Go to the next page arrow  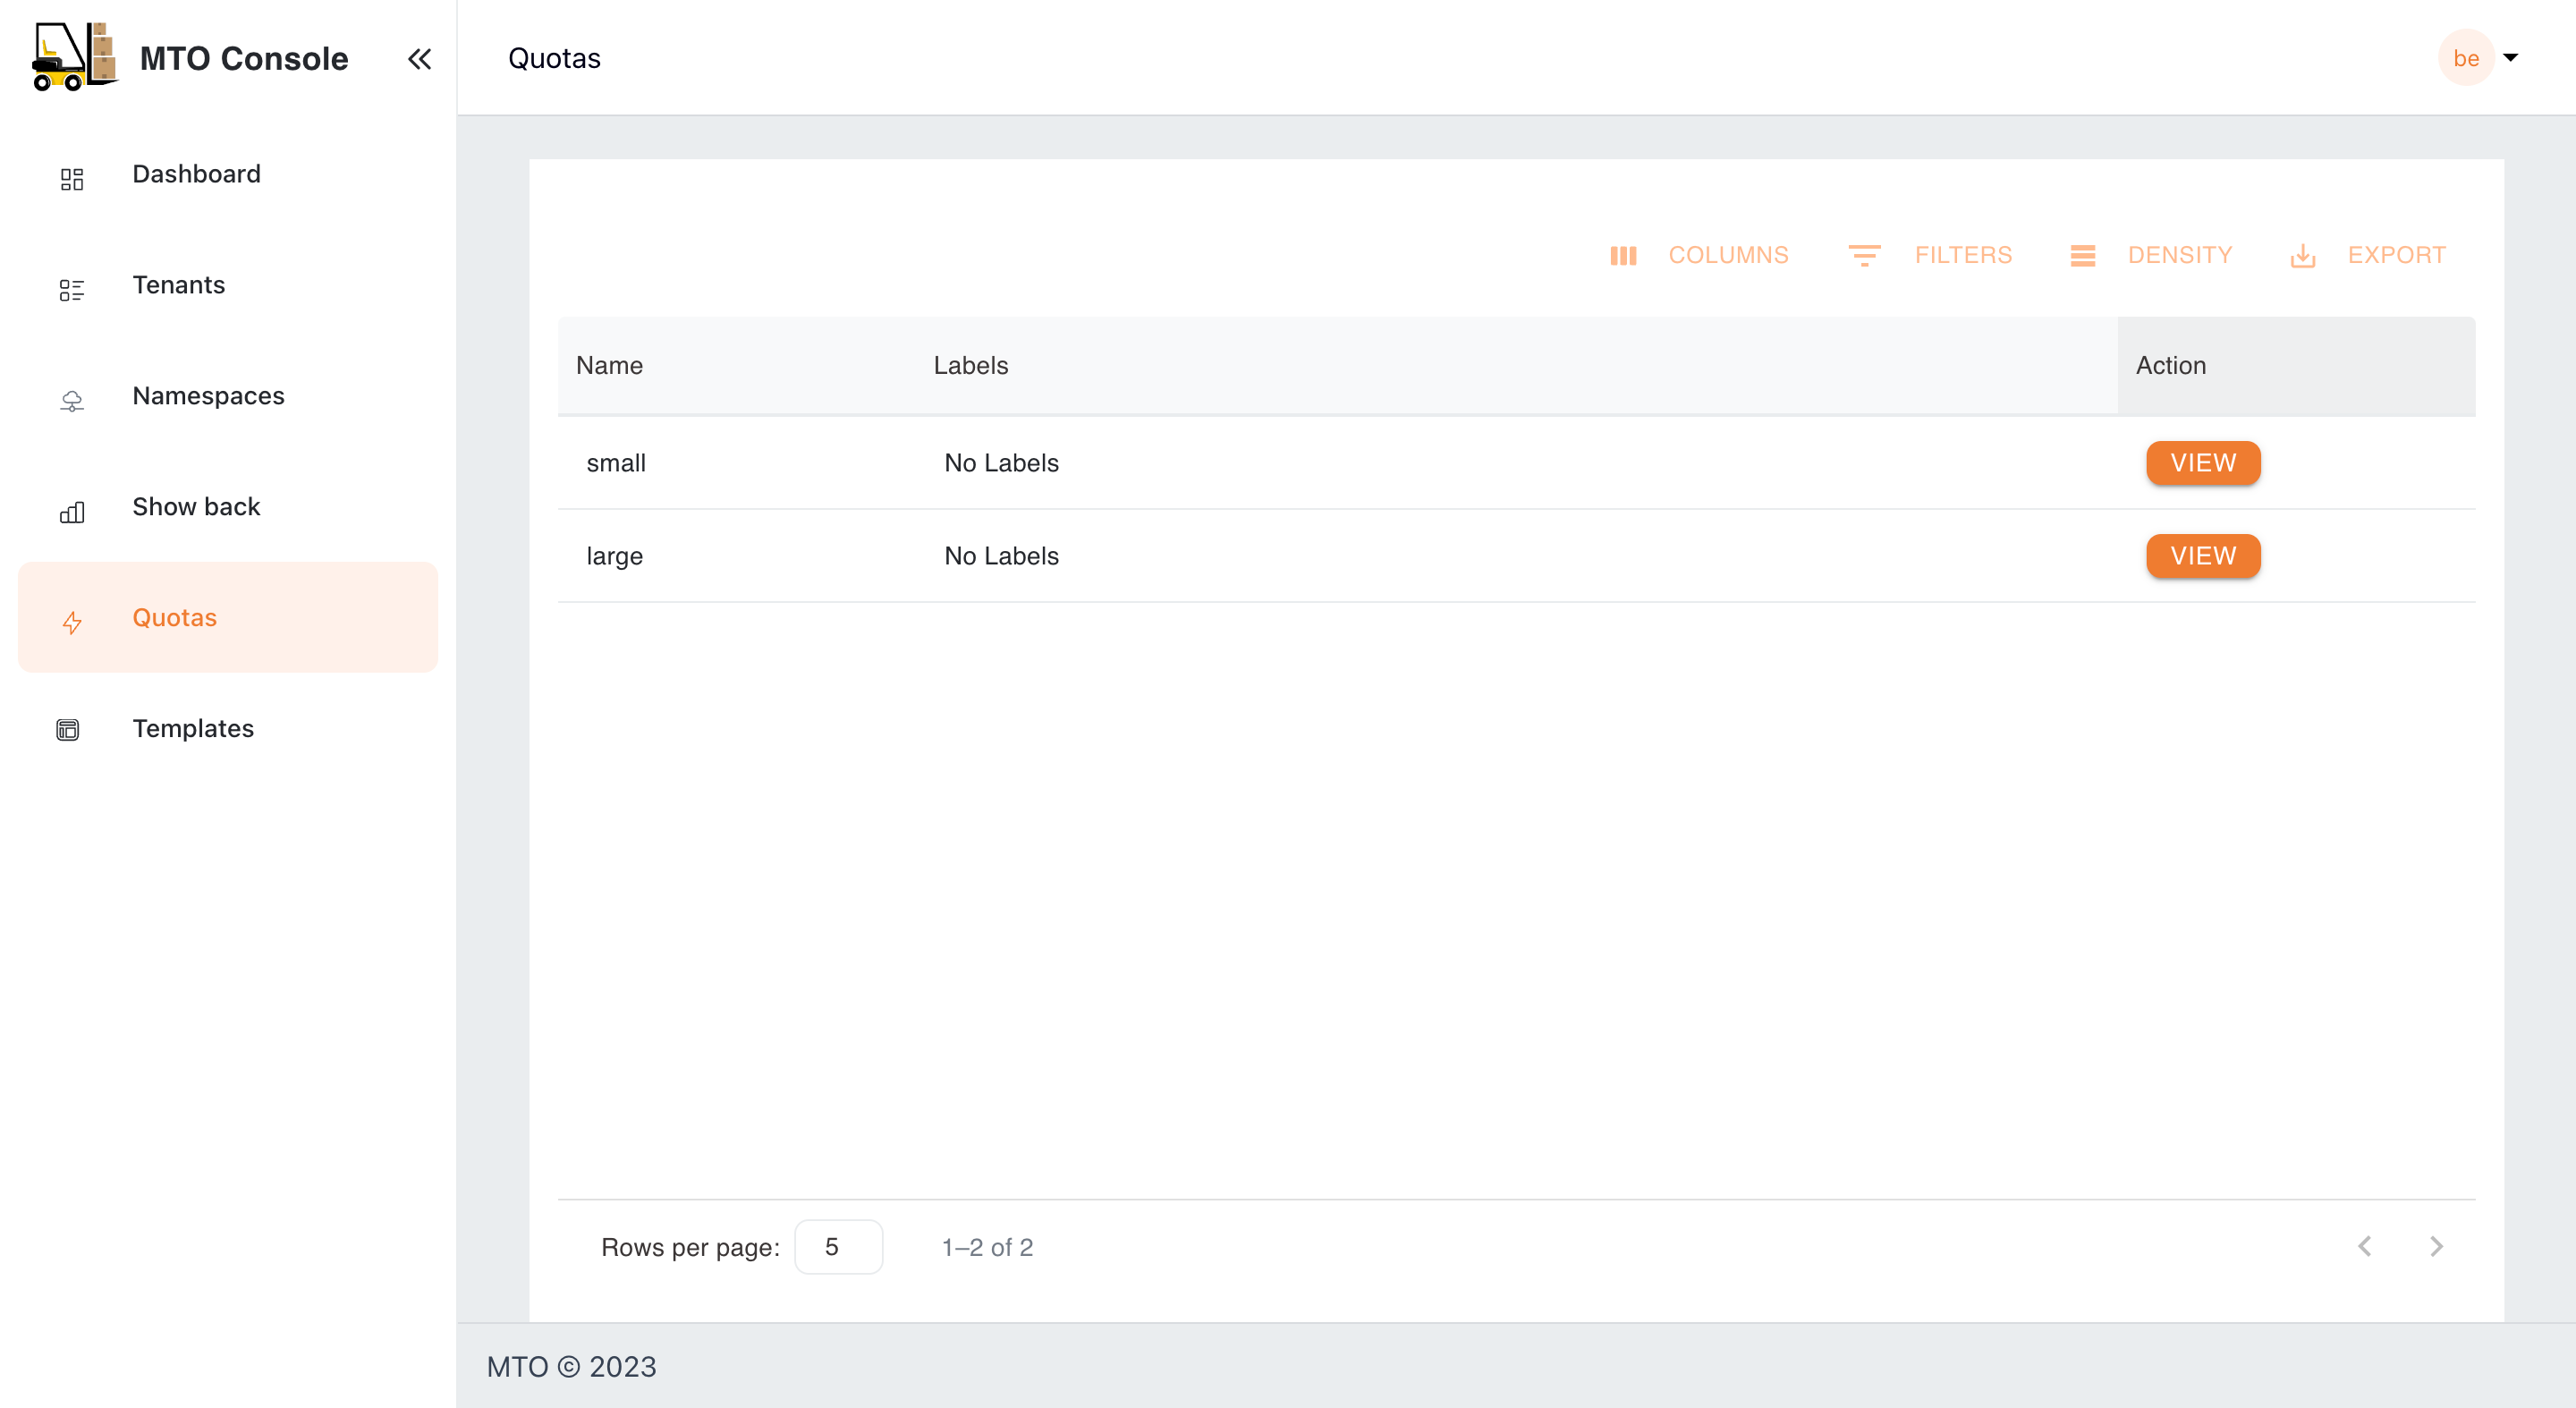2436,1246
